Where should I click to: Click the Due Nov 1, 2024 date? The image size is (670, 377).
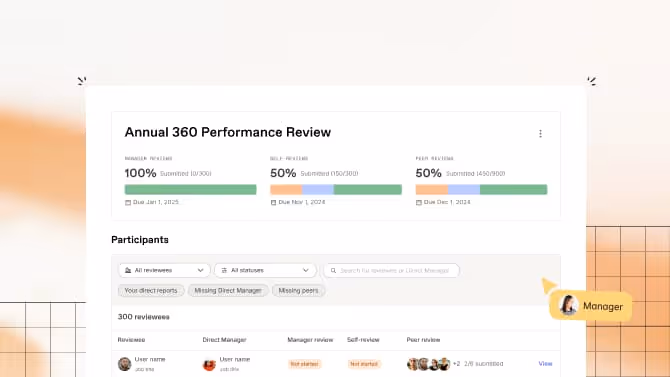[302, 202]
